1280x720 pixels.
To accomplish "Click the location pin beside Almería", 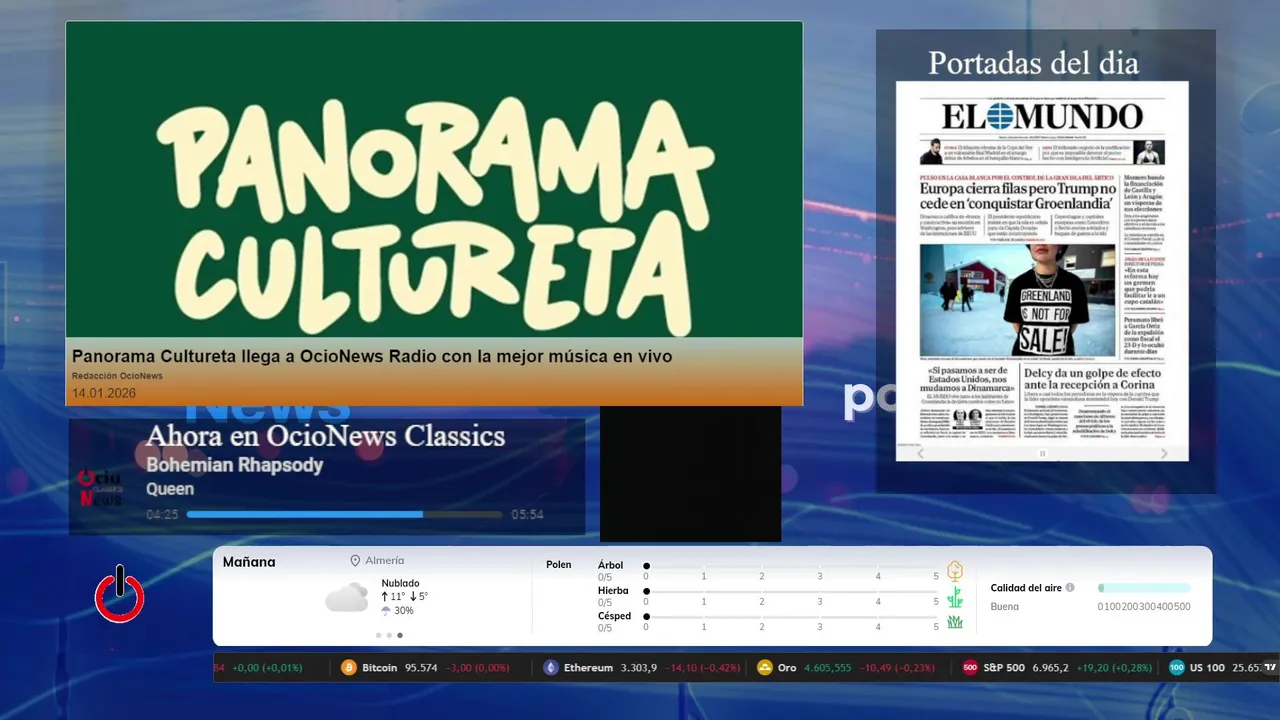I will point(355,561).
